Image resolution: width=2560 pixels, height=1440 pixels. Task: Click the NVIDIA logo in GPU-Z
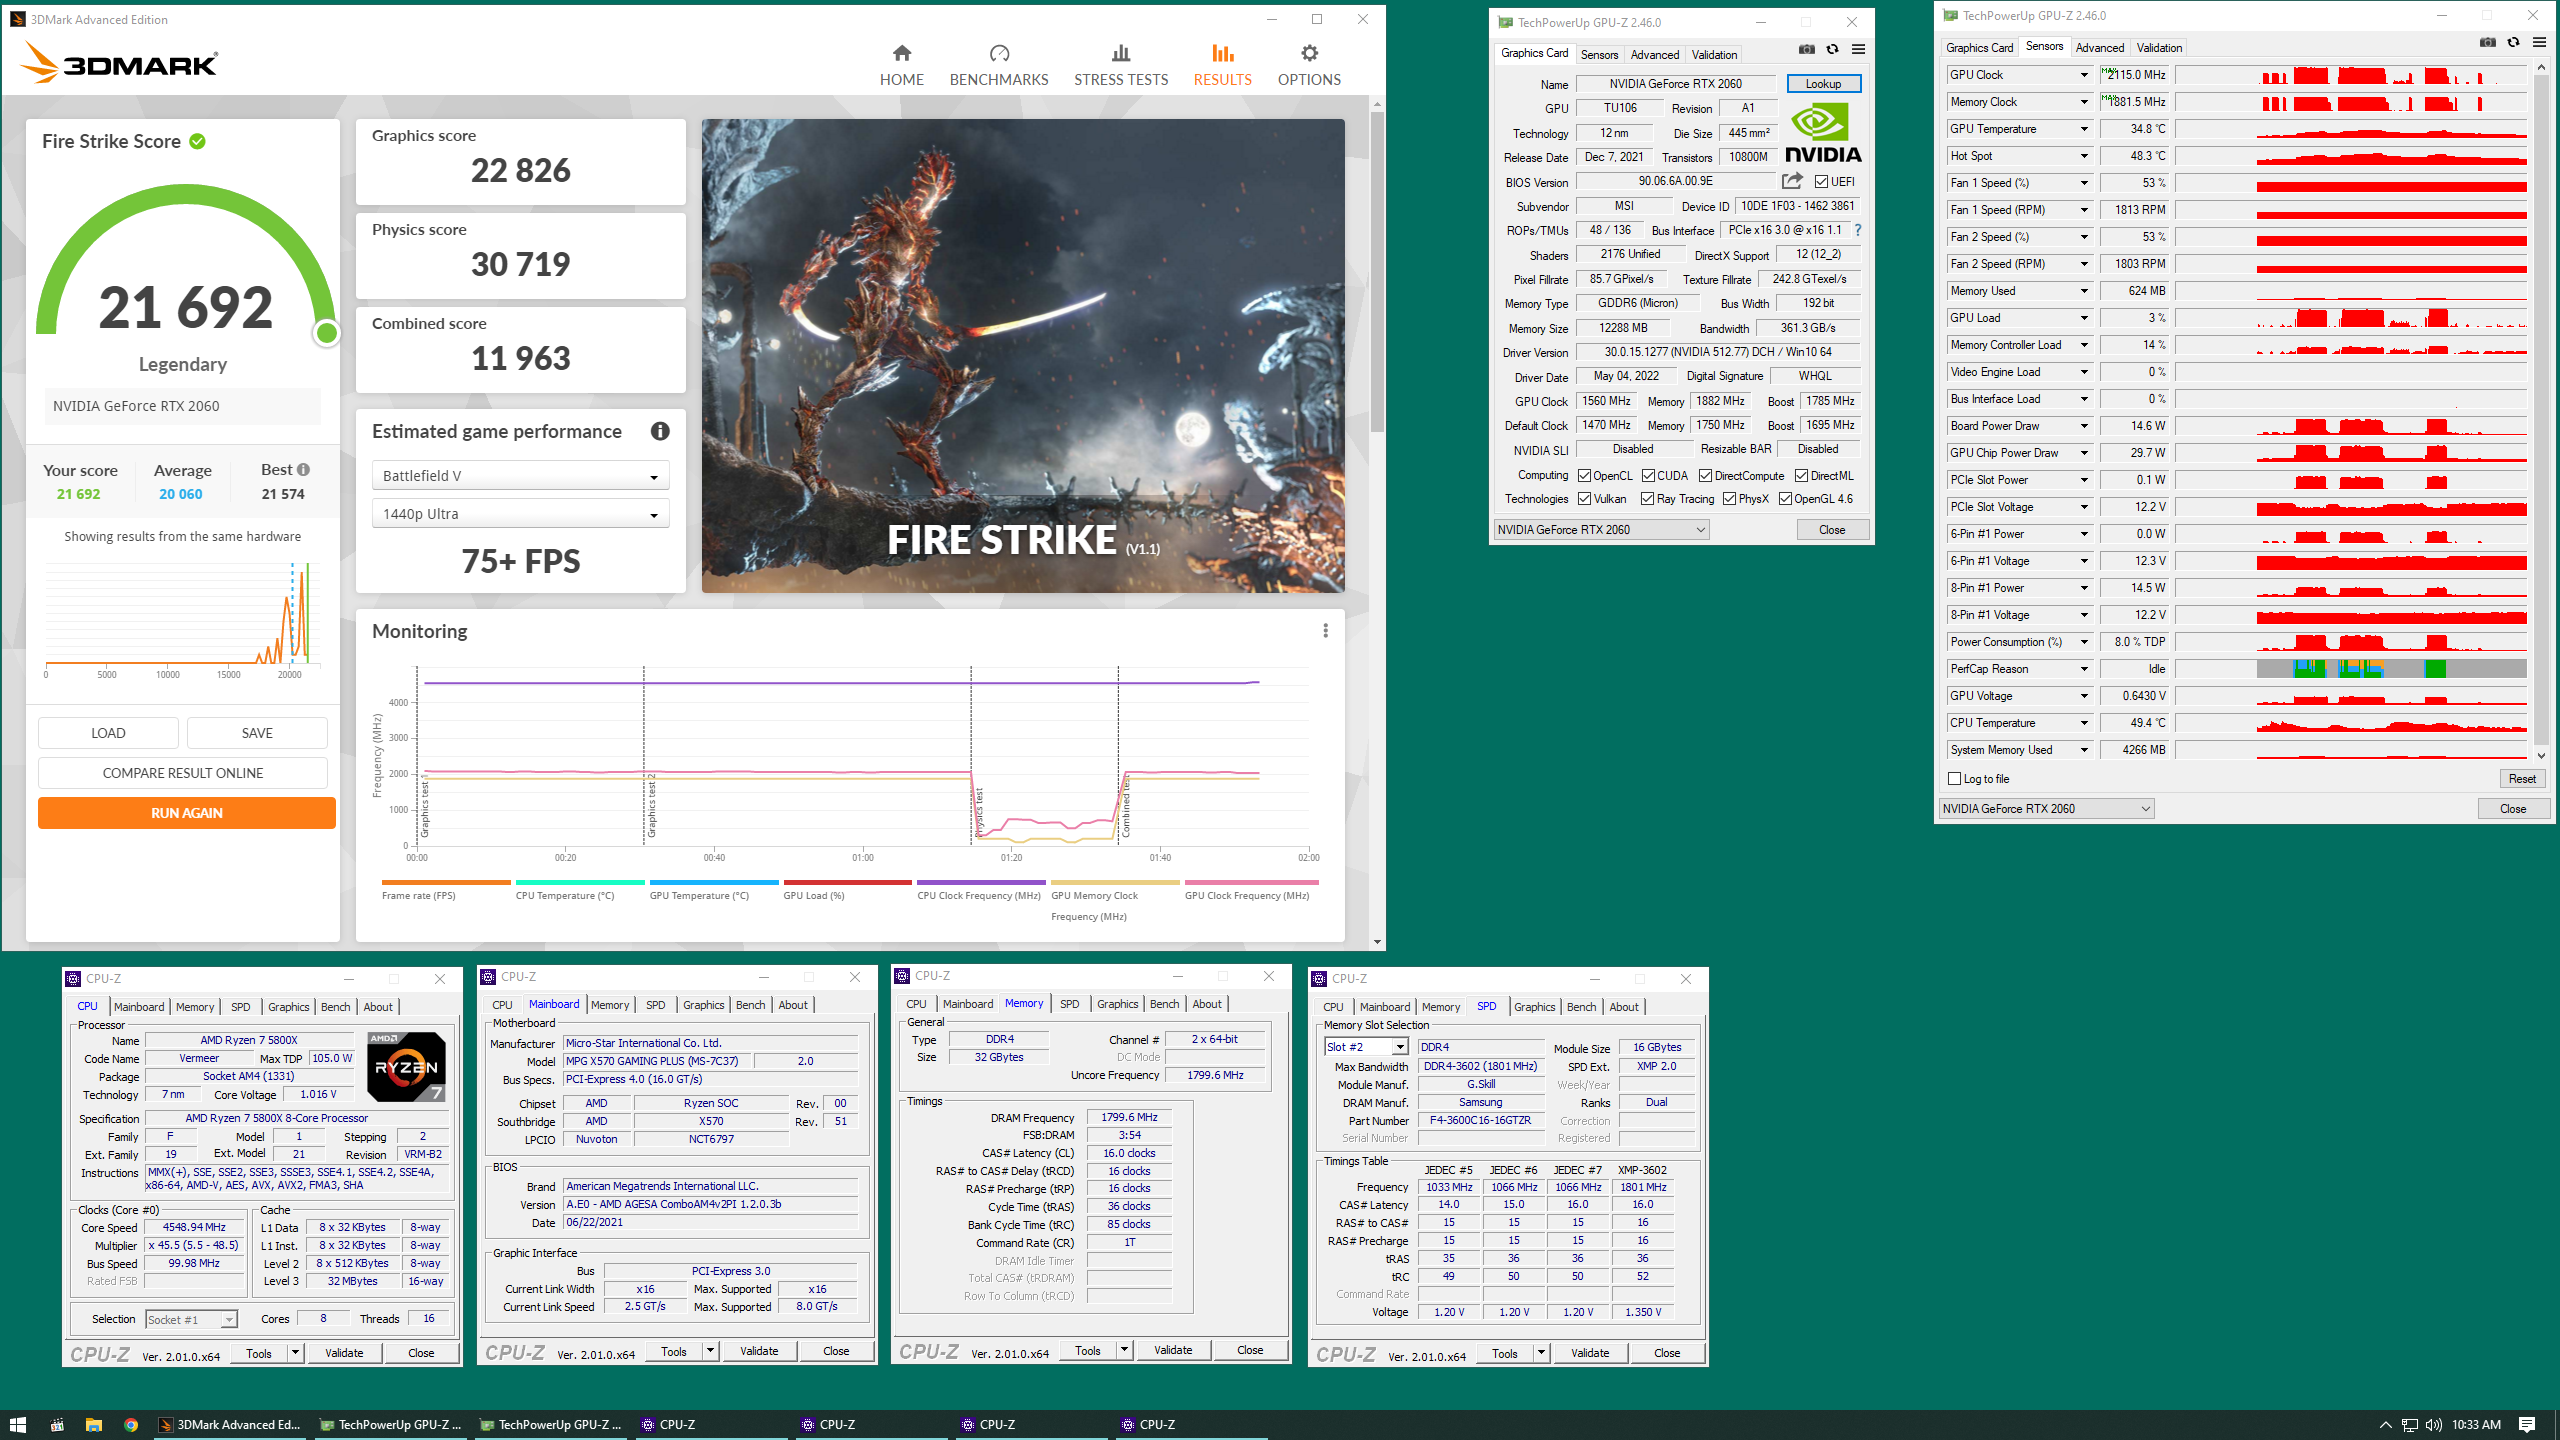(x=1823, y=133)
